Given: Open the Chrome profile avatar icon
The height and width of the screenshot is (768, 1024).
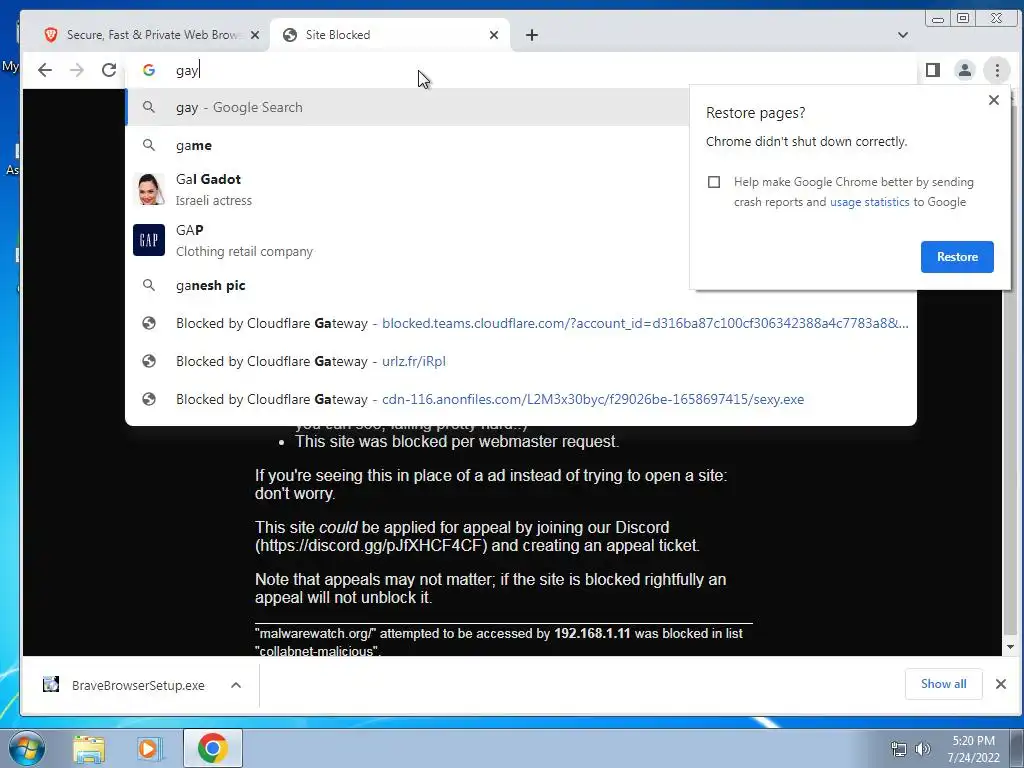Looking at the screenshot, I should point(965,70).
